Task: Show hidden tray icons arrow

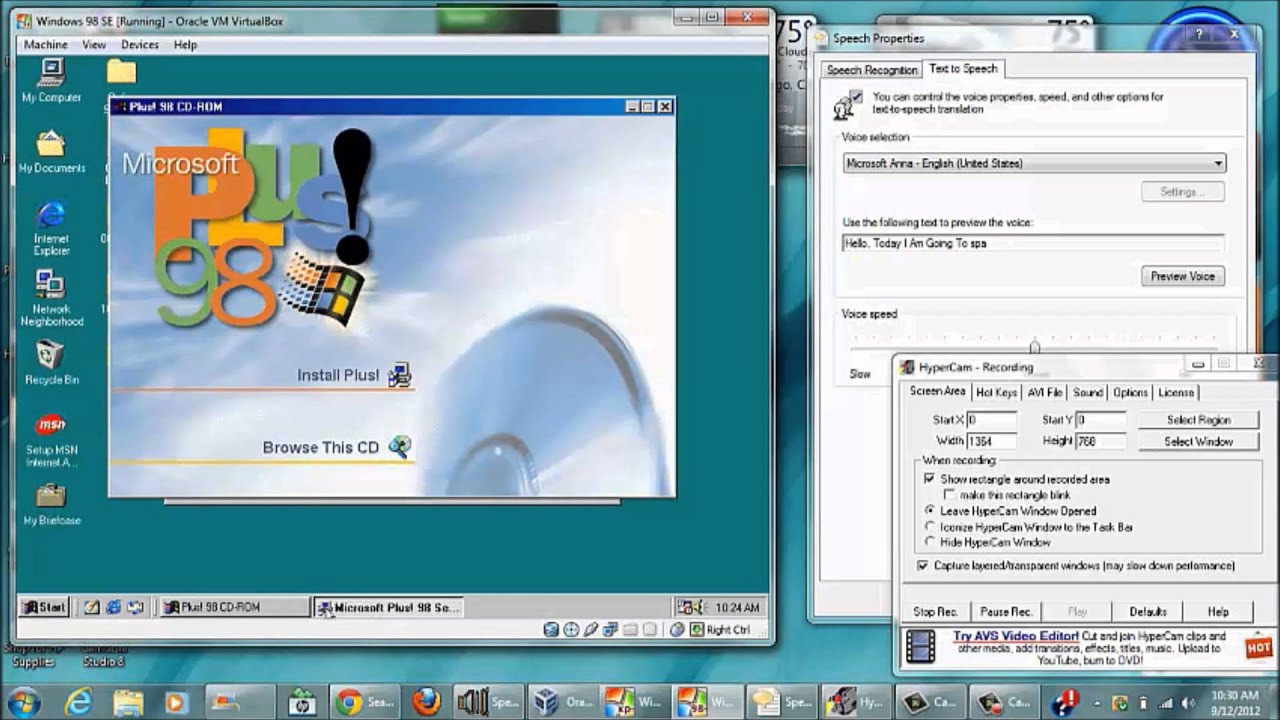Action: (1099, 702)
